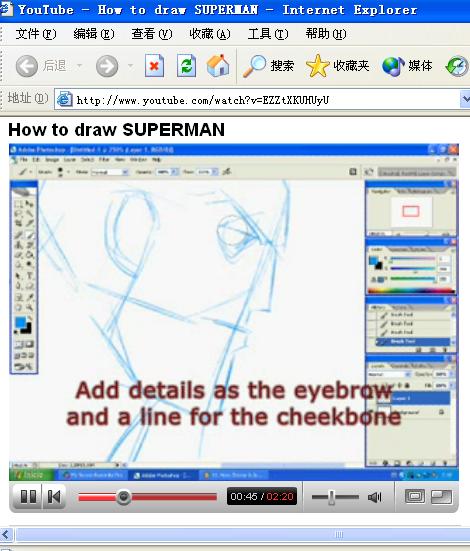Switch player to normal size view icon
The image size is (470, 551).
click(x=415, y=497)
